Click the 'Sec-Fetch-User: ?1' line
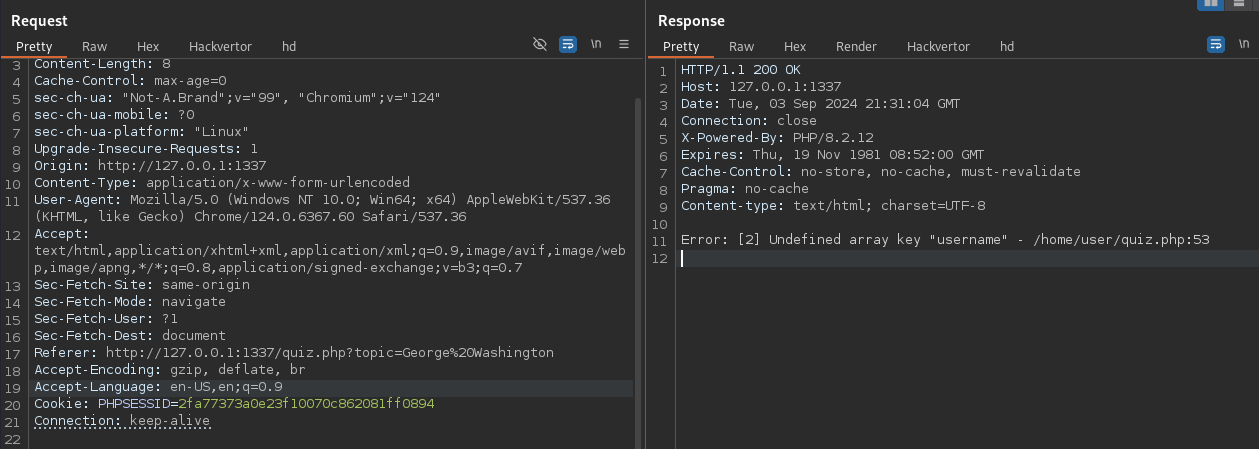This screenshot has width=1259, height=449. tap(106, 319)
